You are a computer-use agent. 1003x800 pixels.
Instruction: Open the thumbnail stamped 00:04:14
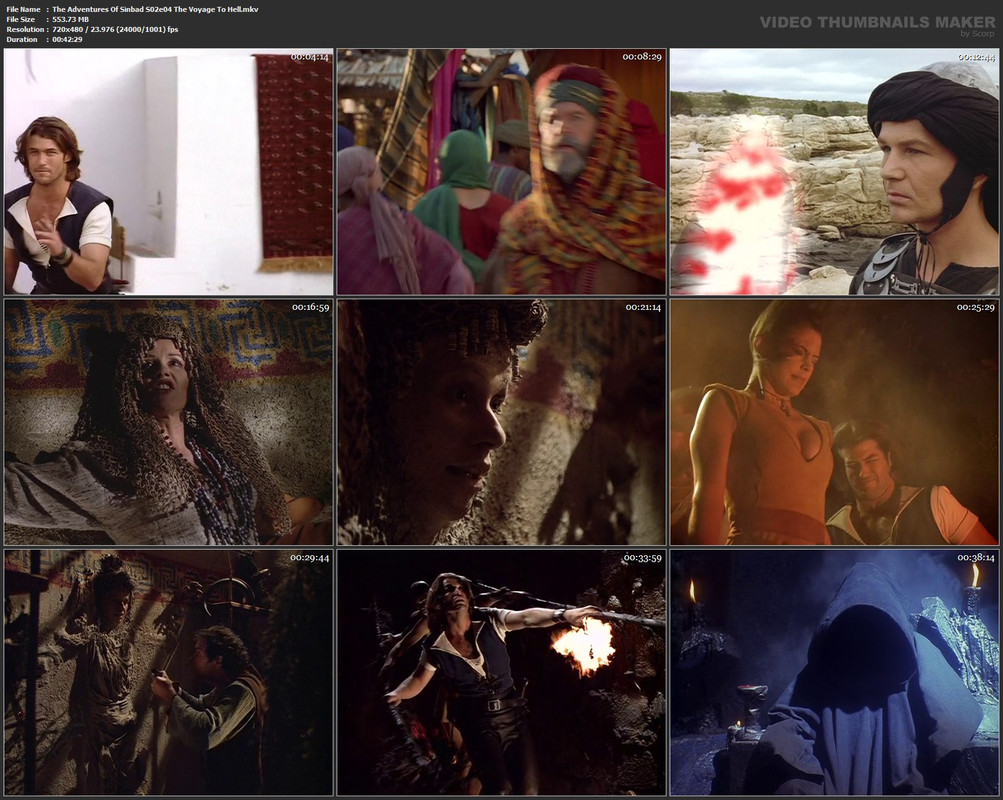coord(168,171)
